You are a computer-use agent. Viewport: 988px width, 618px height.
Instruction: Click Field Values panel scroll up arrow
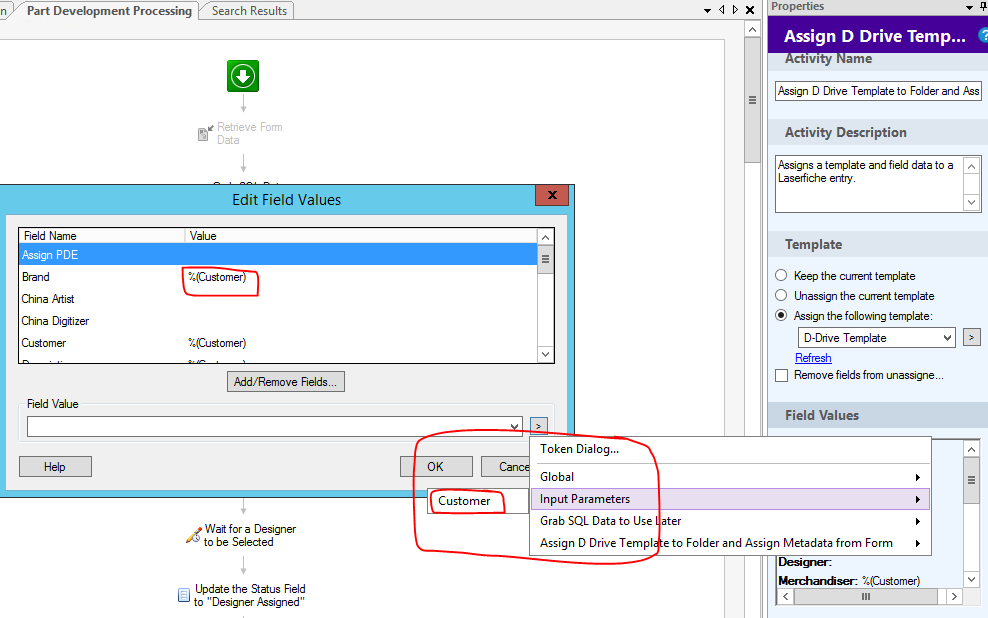coord(971,449)
